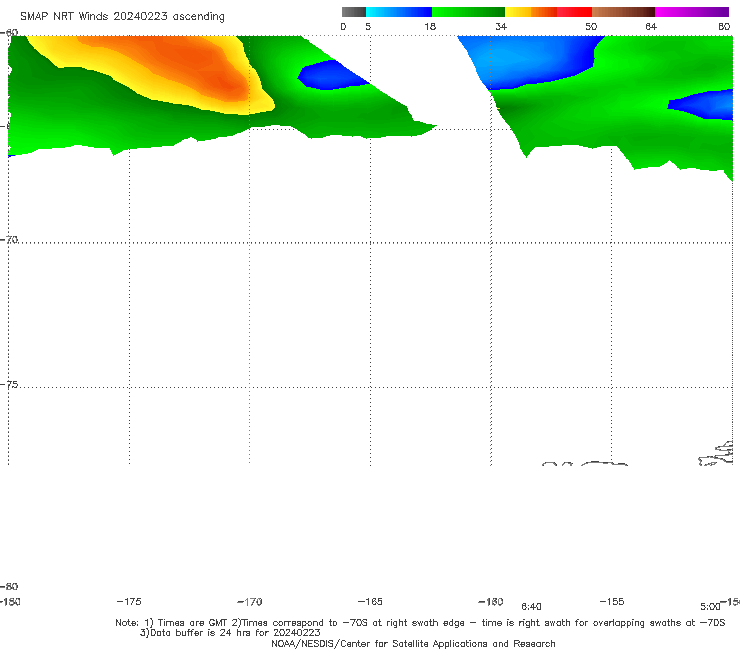
Task: Click the color bar label '5'
Action: [x=368, y=27]
